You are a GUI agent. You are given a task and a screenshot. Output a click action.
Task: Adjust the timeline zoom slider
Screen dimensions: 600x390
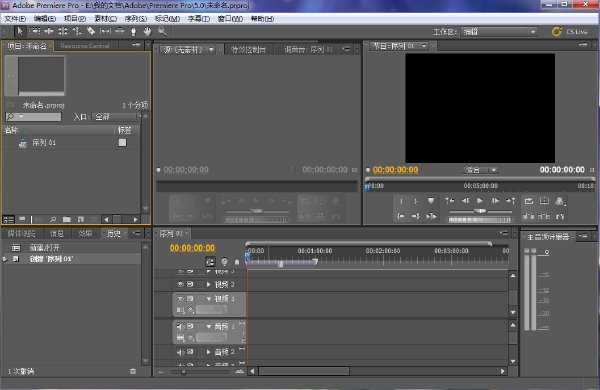[x=183, y=372]
